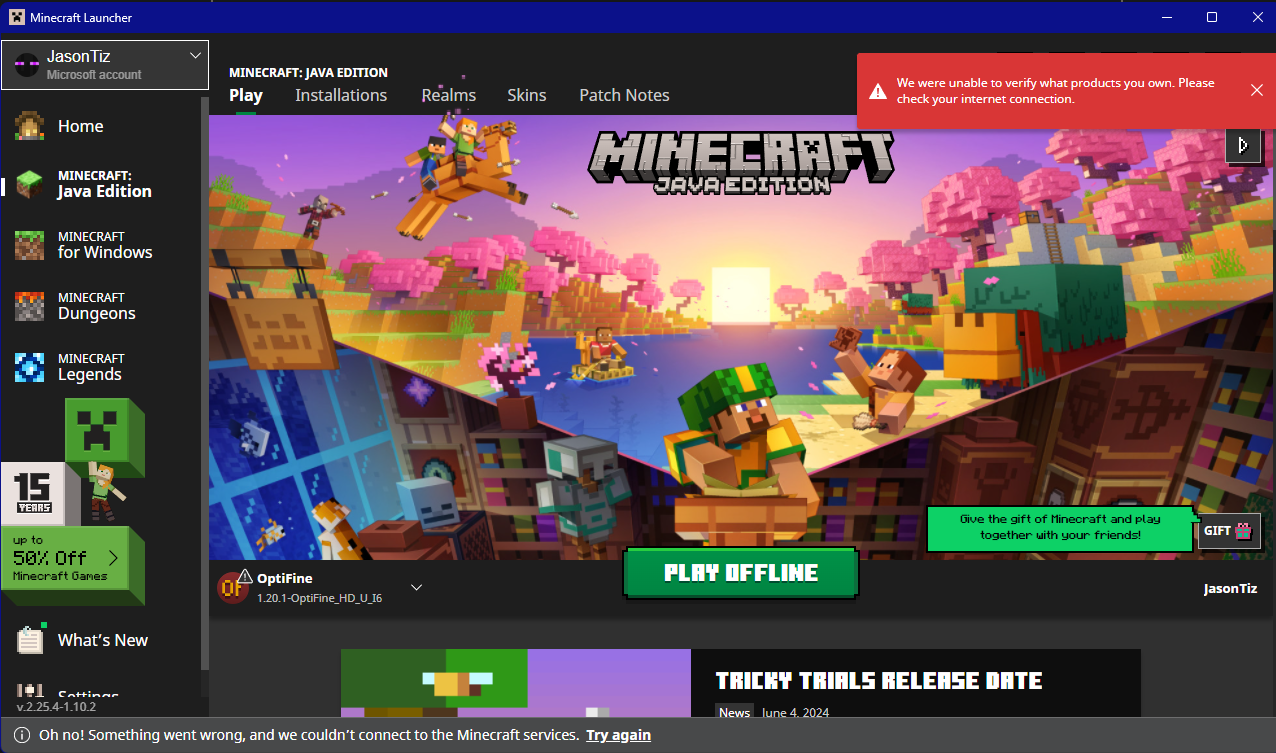Select the Java Edition grass block icon
The height and width of the screenshot is (753, 1276).
click(29, 184)
